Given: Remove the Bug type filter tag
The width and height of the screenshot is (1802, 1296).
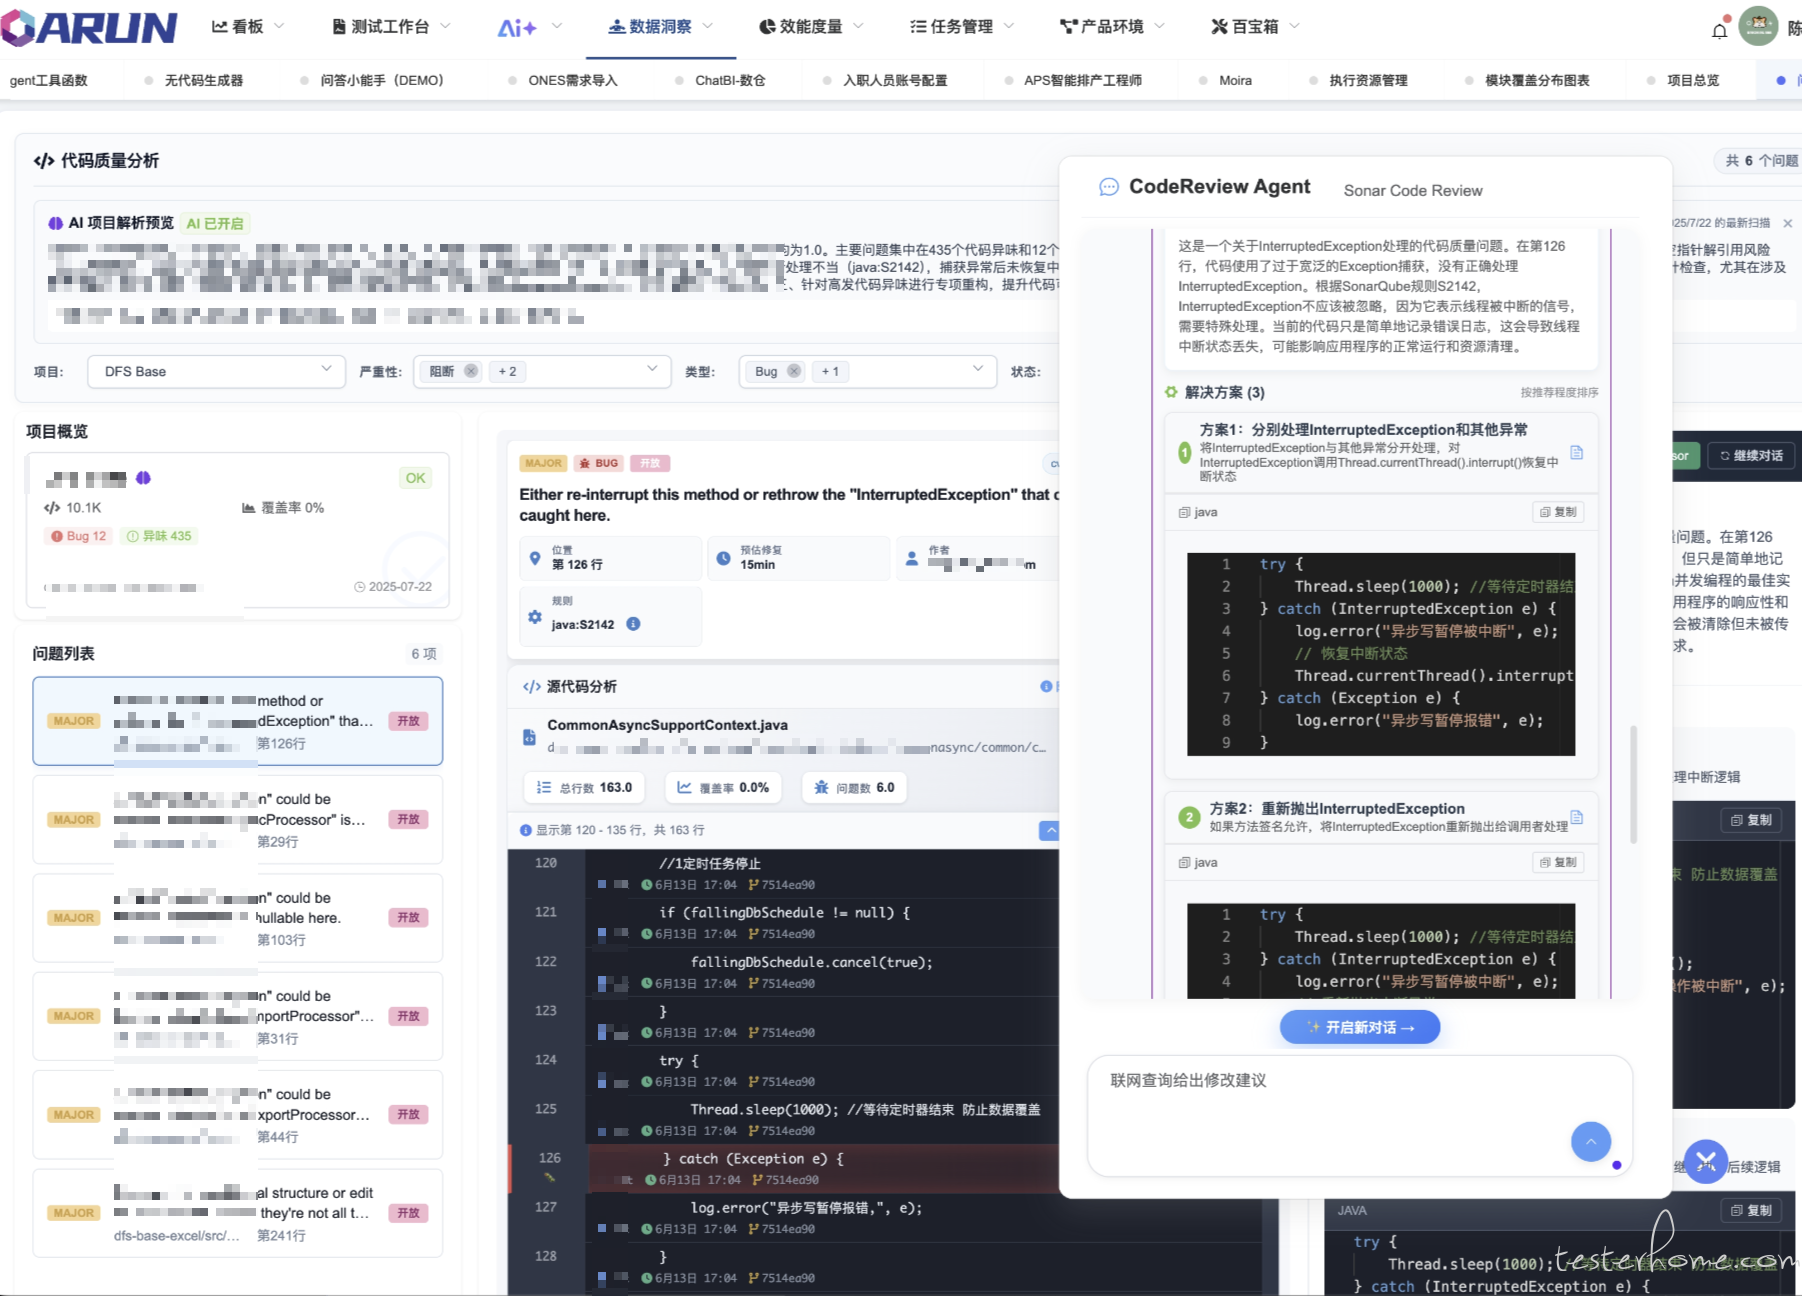Looking at the screenshot, I should click(x=794, y=371).
